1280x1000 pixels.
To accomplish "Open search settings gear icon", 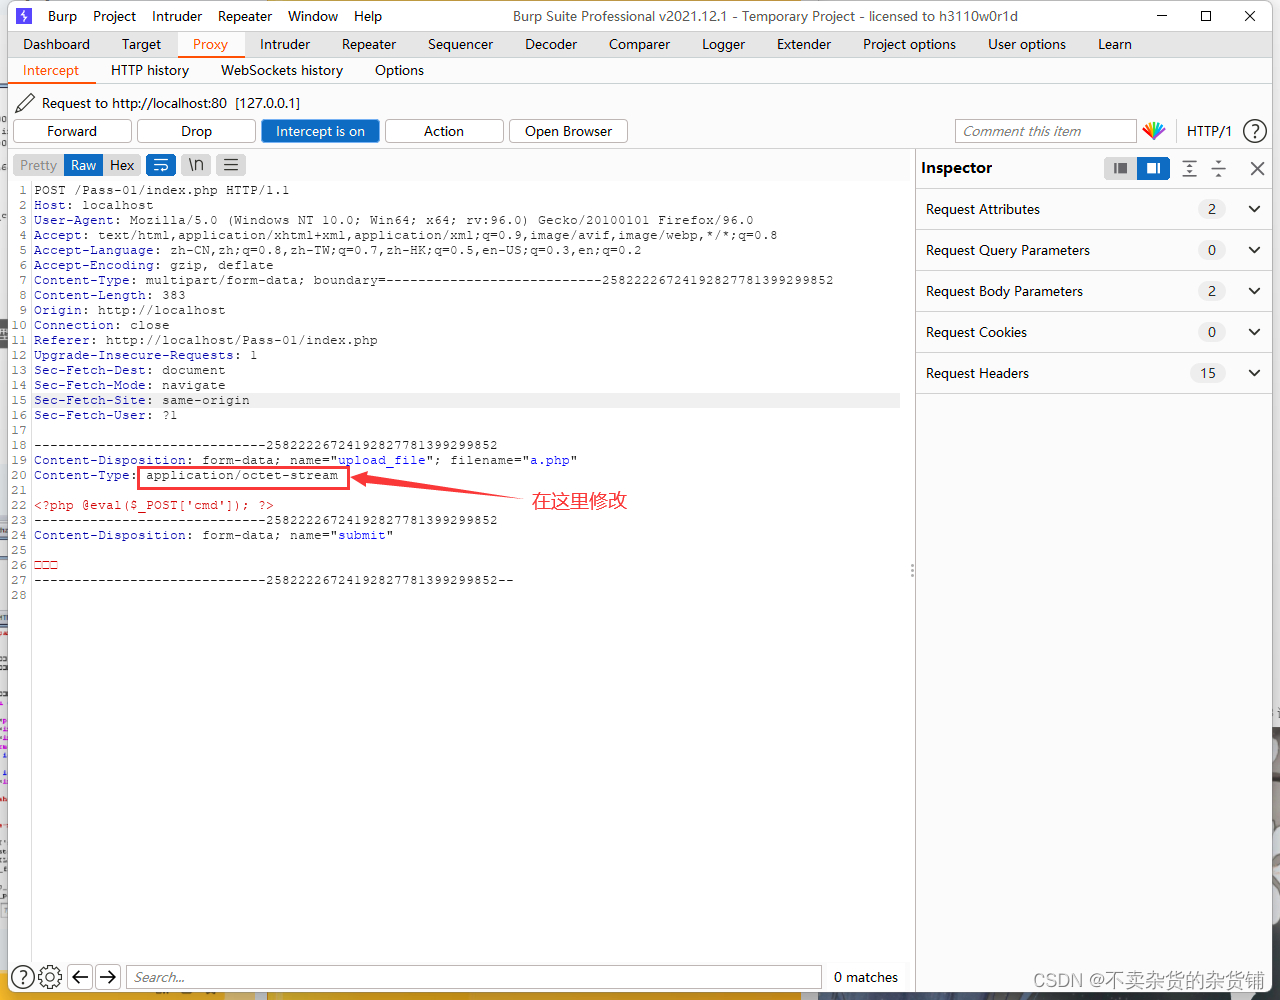I will (50, 977).
